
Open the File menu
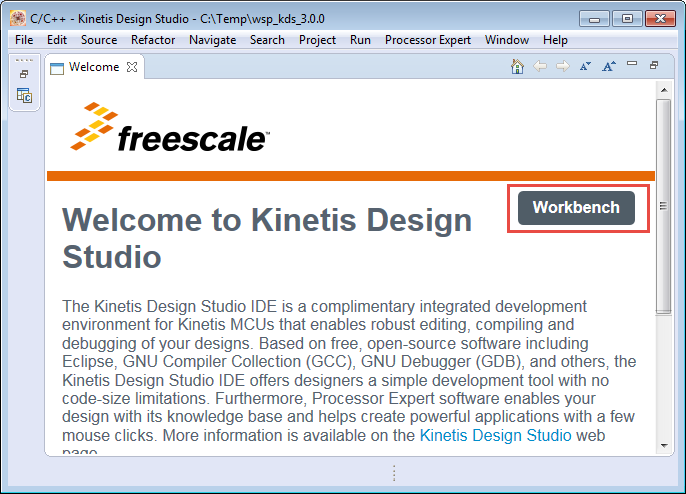pos(24,40)
